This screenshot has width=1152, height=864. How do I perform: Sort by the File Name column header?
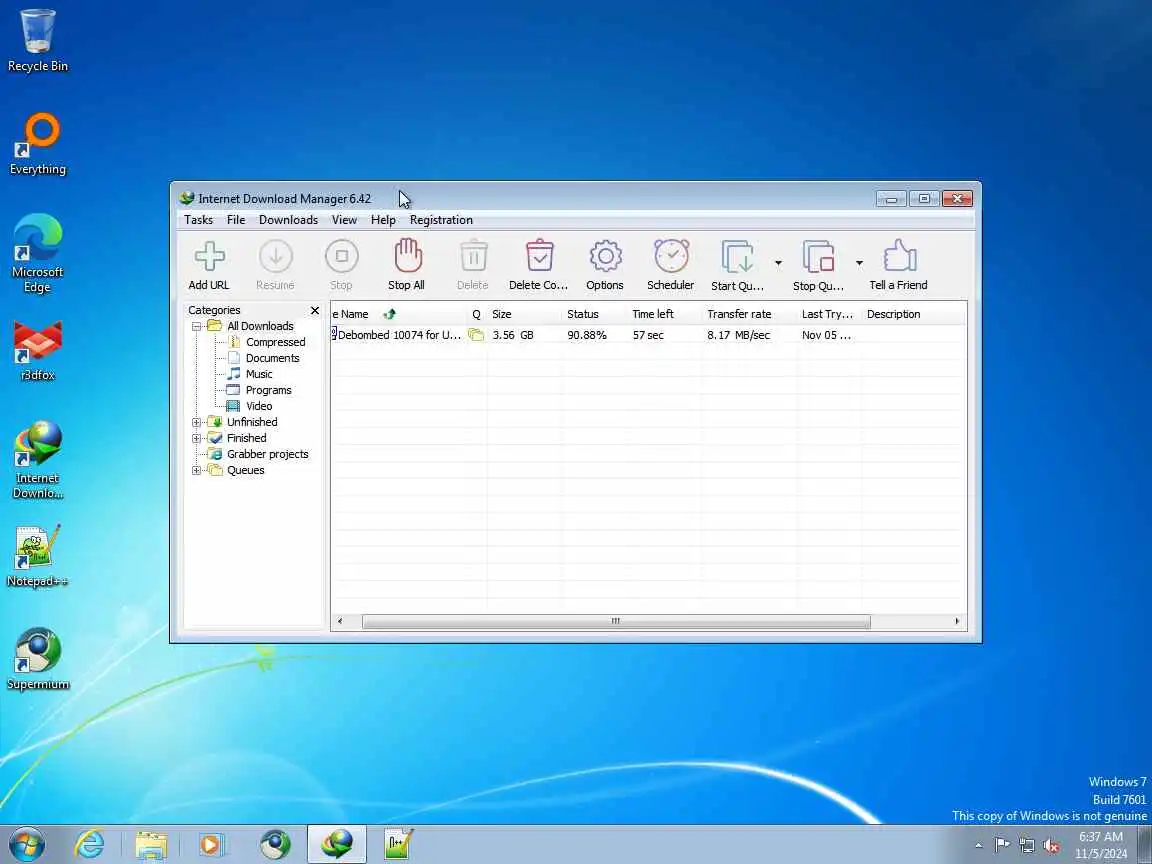click(x=400, y=314)
